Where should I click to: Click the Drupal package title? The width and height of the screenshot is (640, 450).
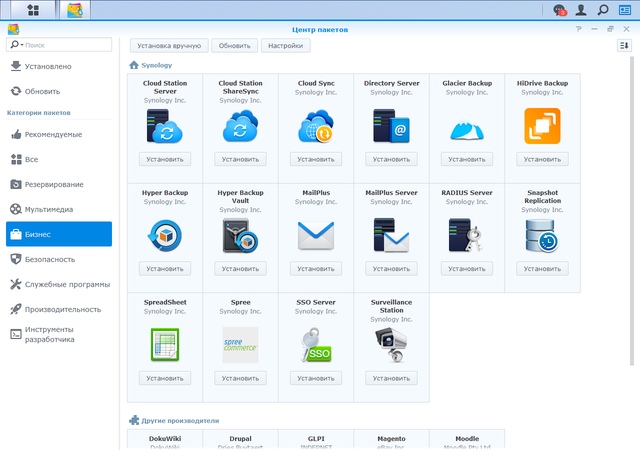coord(240,439)
